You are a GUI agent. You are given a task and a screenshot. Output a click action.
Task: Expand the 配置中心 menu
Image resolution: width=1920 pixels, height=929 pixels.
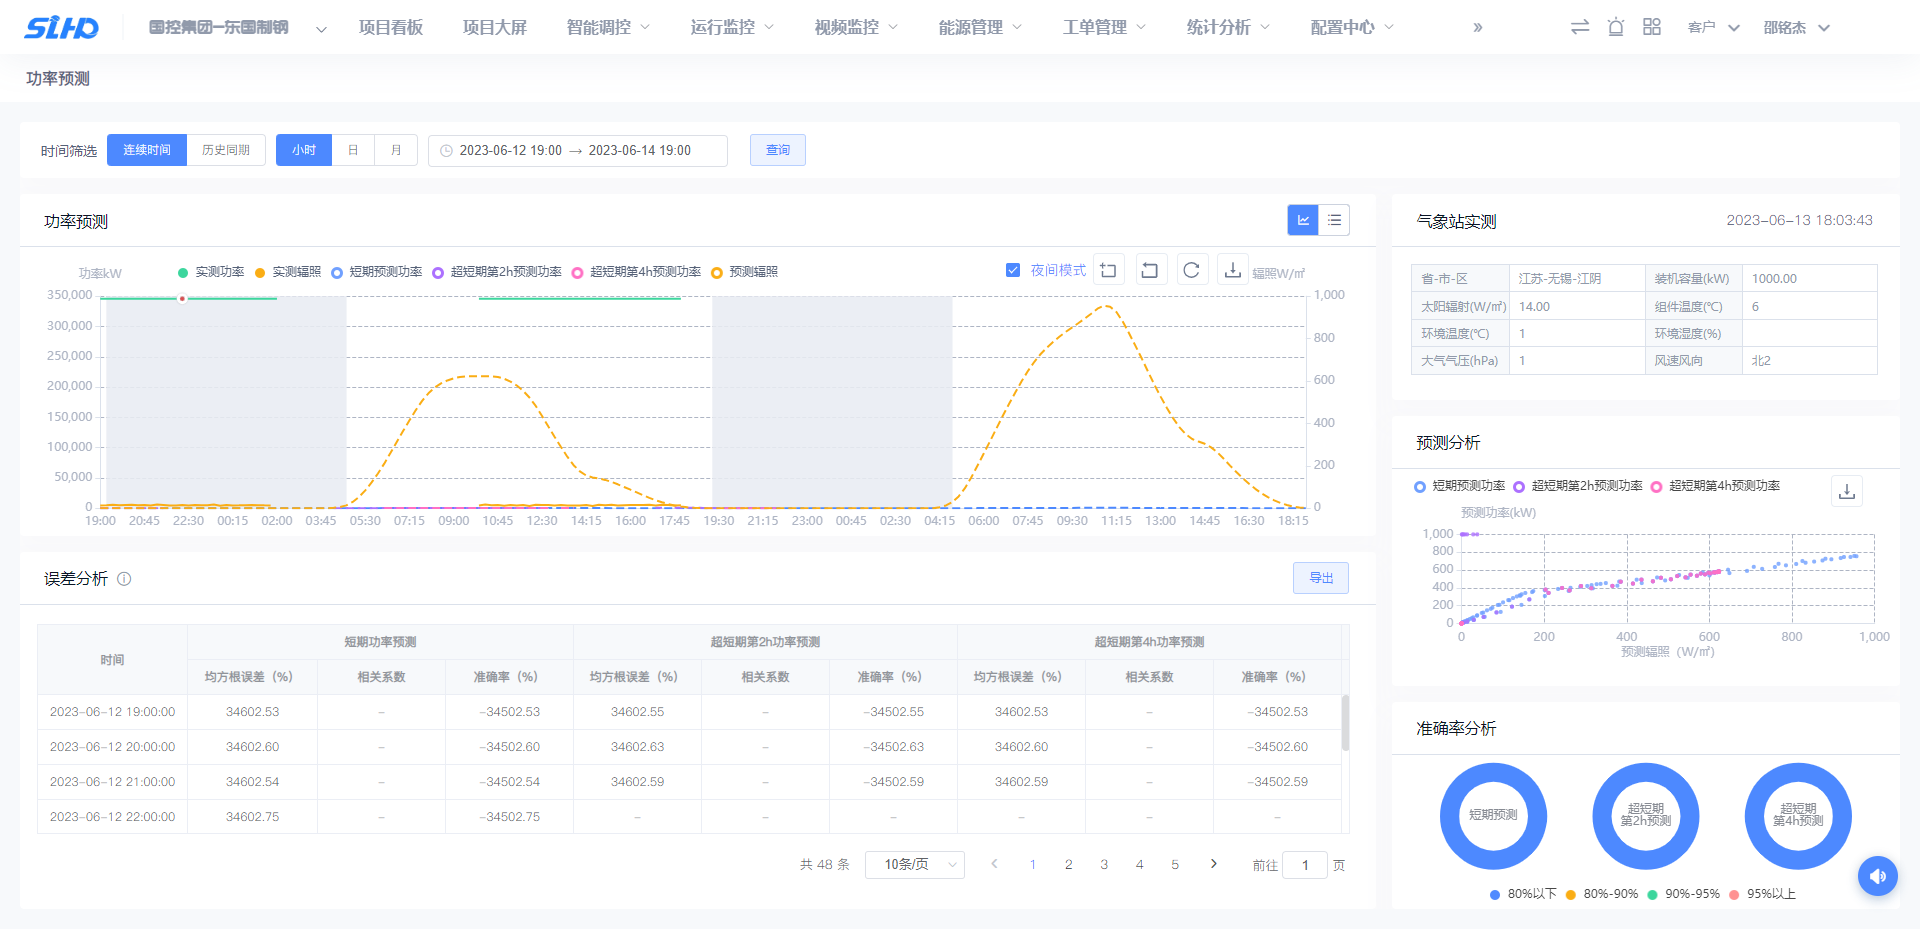(1352, 28)
